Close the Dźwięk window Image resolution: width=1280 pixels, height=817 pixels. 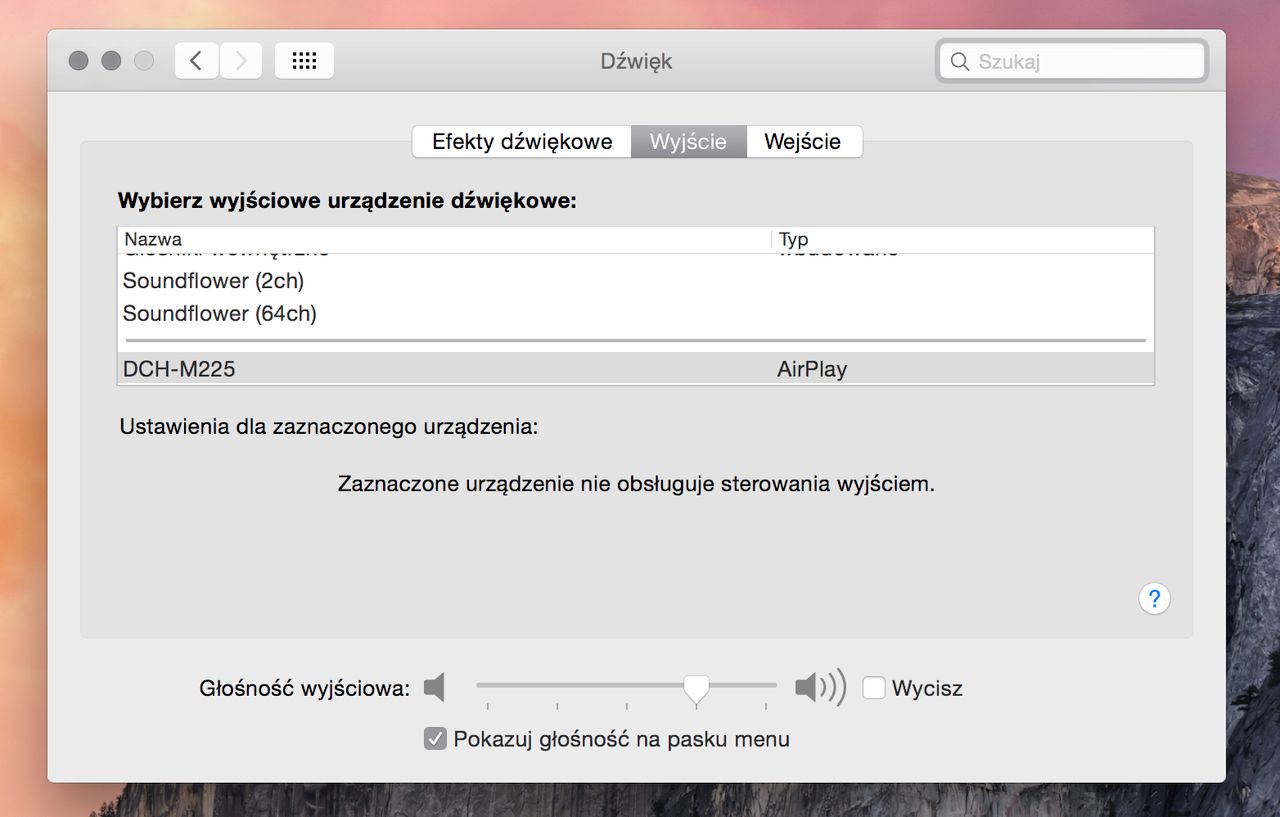pos(79,61)
